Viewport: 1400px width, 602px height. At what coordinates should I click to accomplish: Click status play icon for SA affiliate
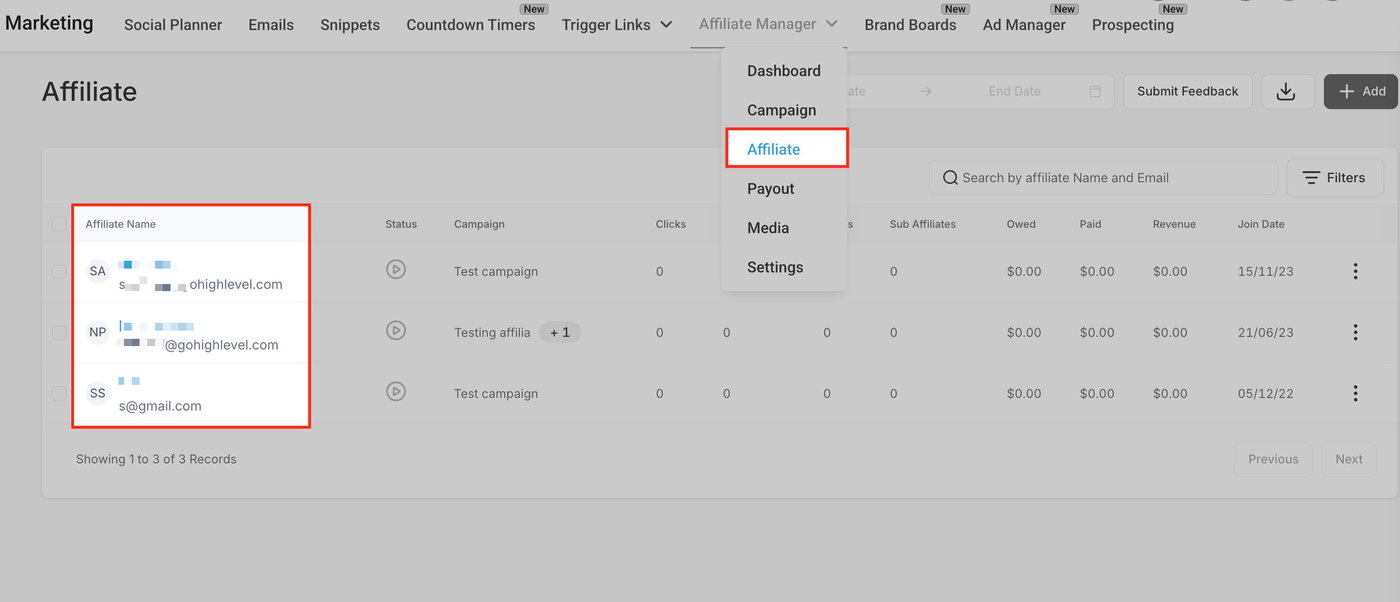(396, 270)
